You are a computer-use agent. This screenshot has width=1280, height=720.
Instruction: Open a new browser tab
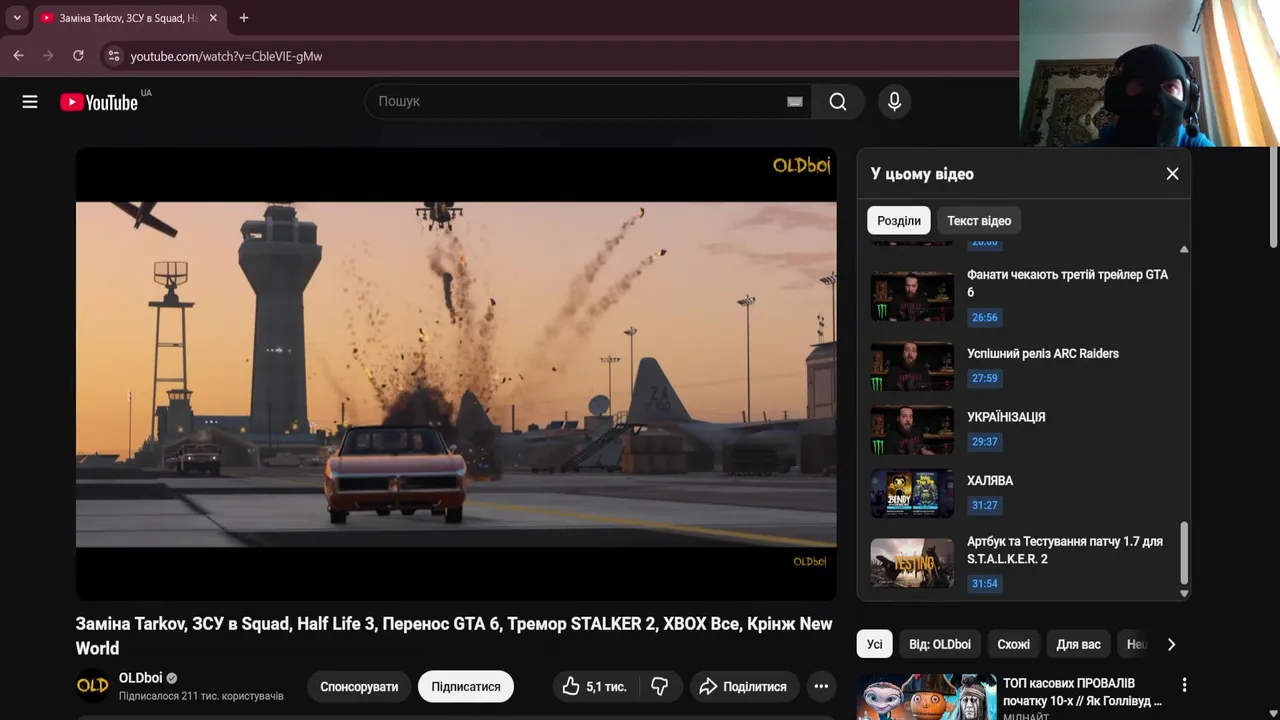244,18
